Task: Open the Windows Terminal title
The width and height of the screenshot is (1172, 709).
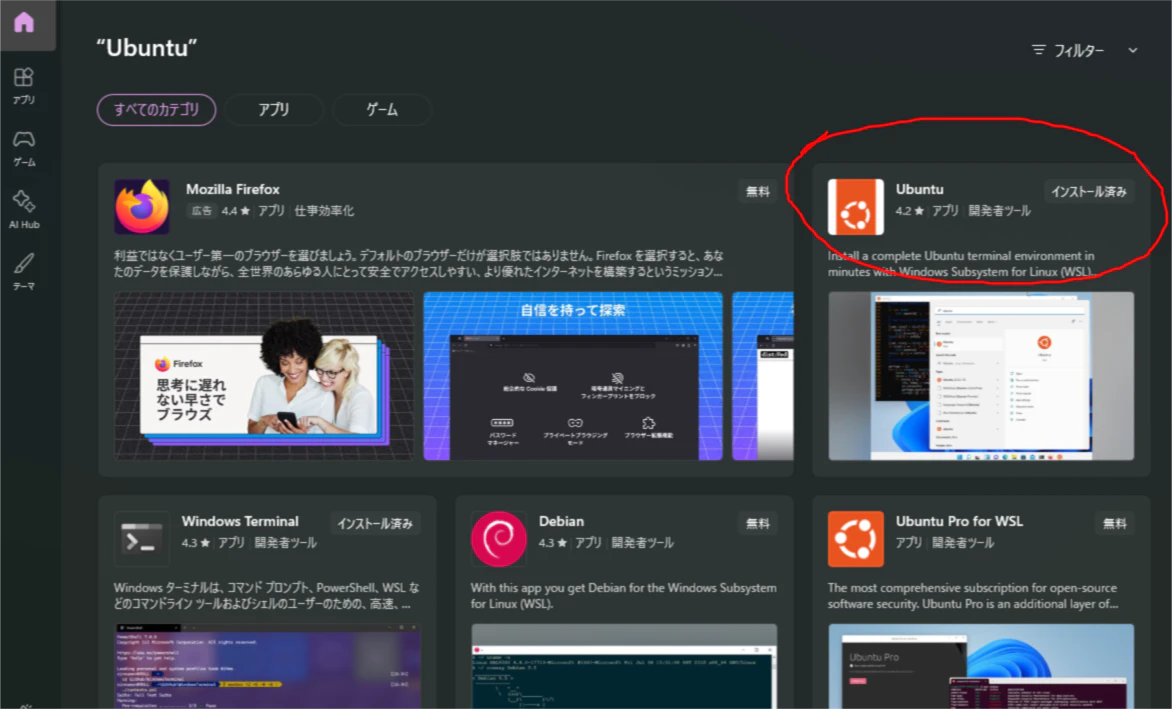Action: coord(240,521)
